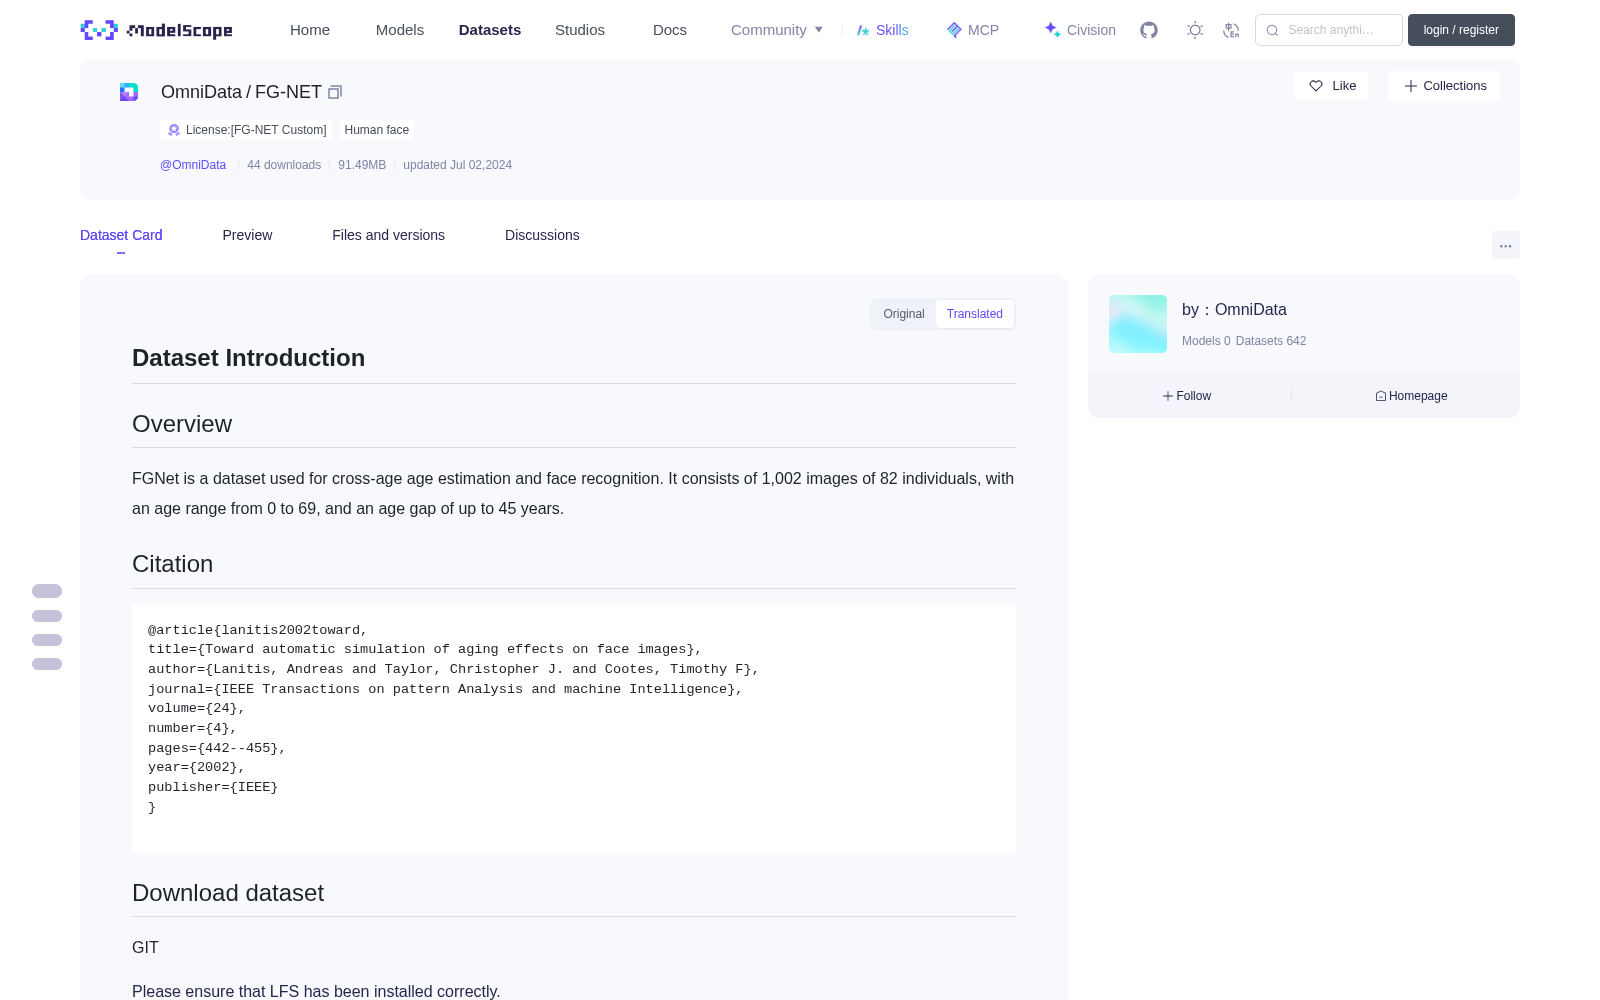The image size is (1600, 1000).
Task: Click the 'publisher={IEEE}' citation line
Action: click(x=213, y=787)
